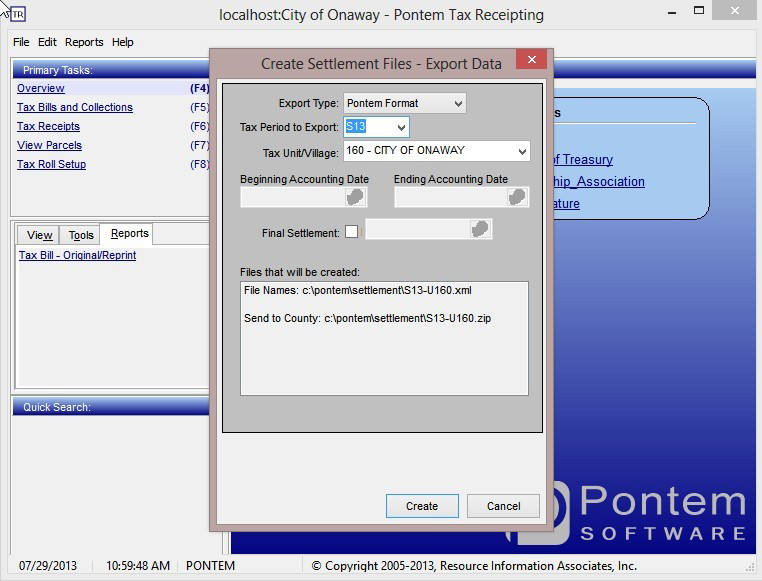Screen dimensions: 762x581
Task: Open Tax Bill - Original/Reprint report link
Action: pos(77,256)
